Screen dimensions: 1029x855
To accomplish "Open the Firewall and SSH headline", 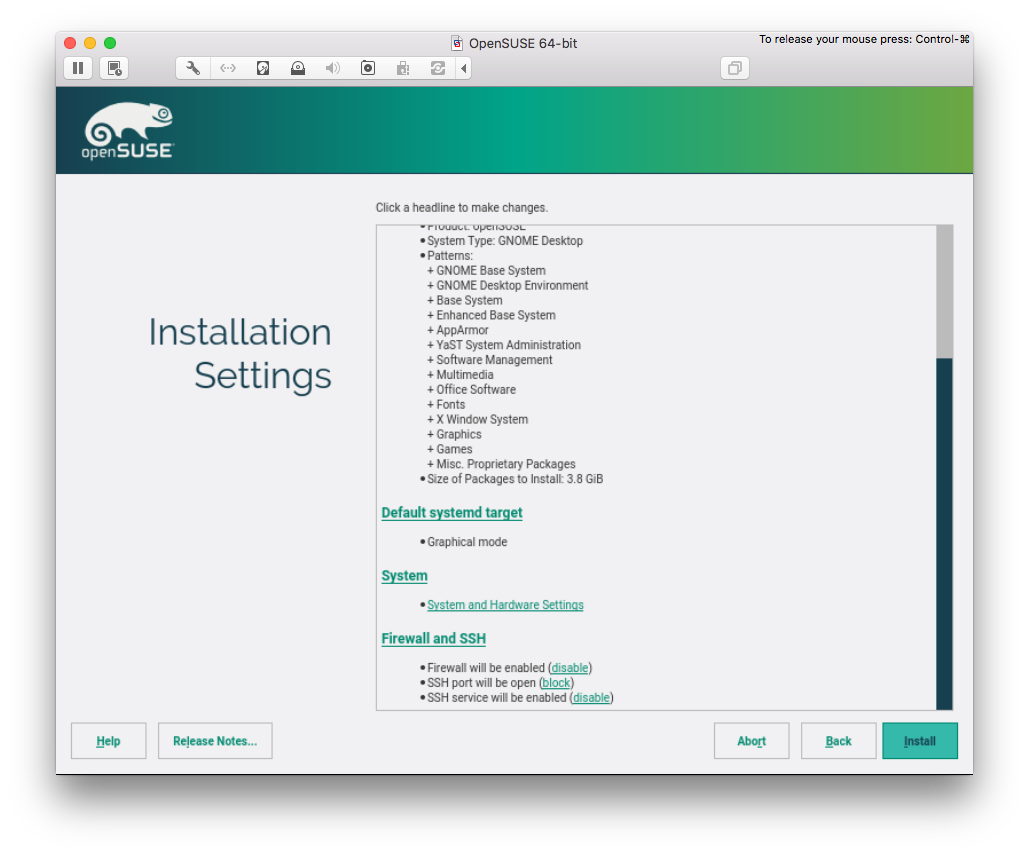I will pos(434,638).
